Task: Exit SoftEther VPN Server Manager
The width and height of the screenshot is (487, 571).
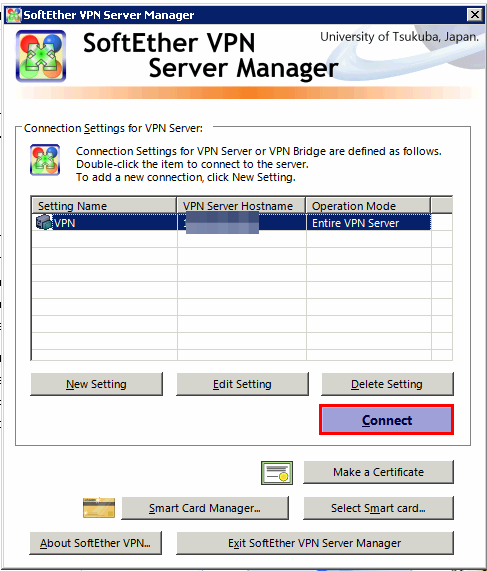Action: point(315,543)
